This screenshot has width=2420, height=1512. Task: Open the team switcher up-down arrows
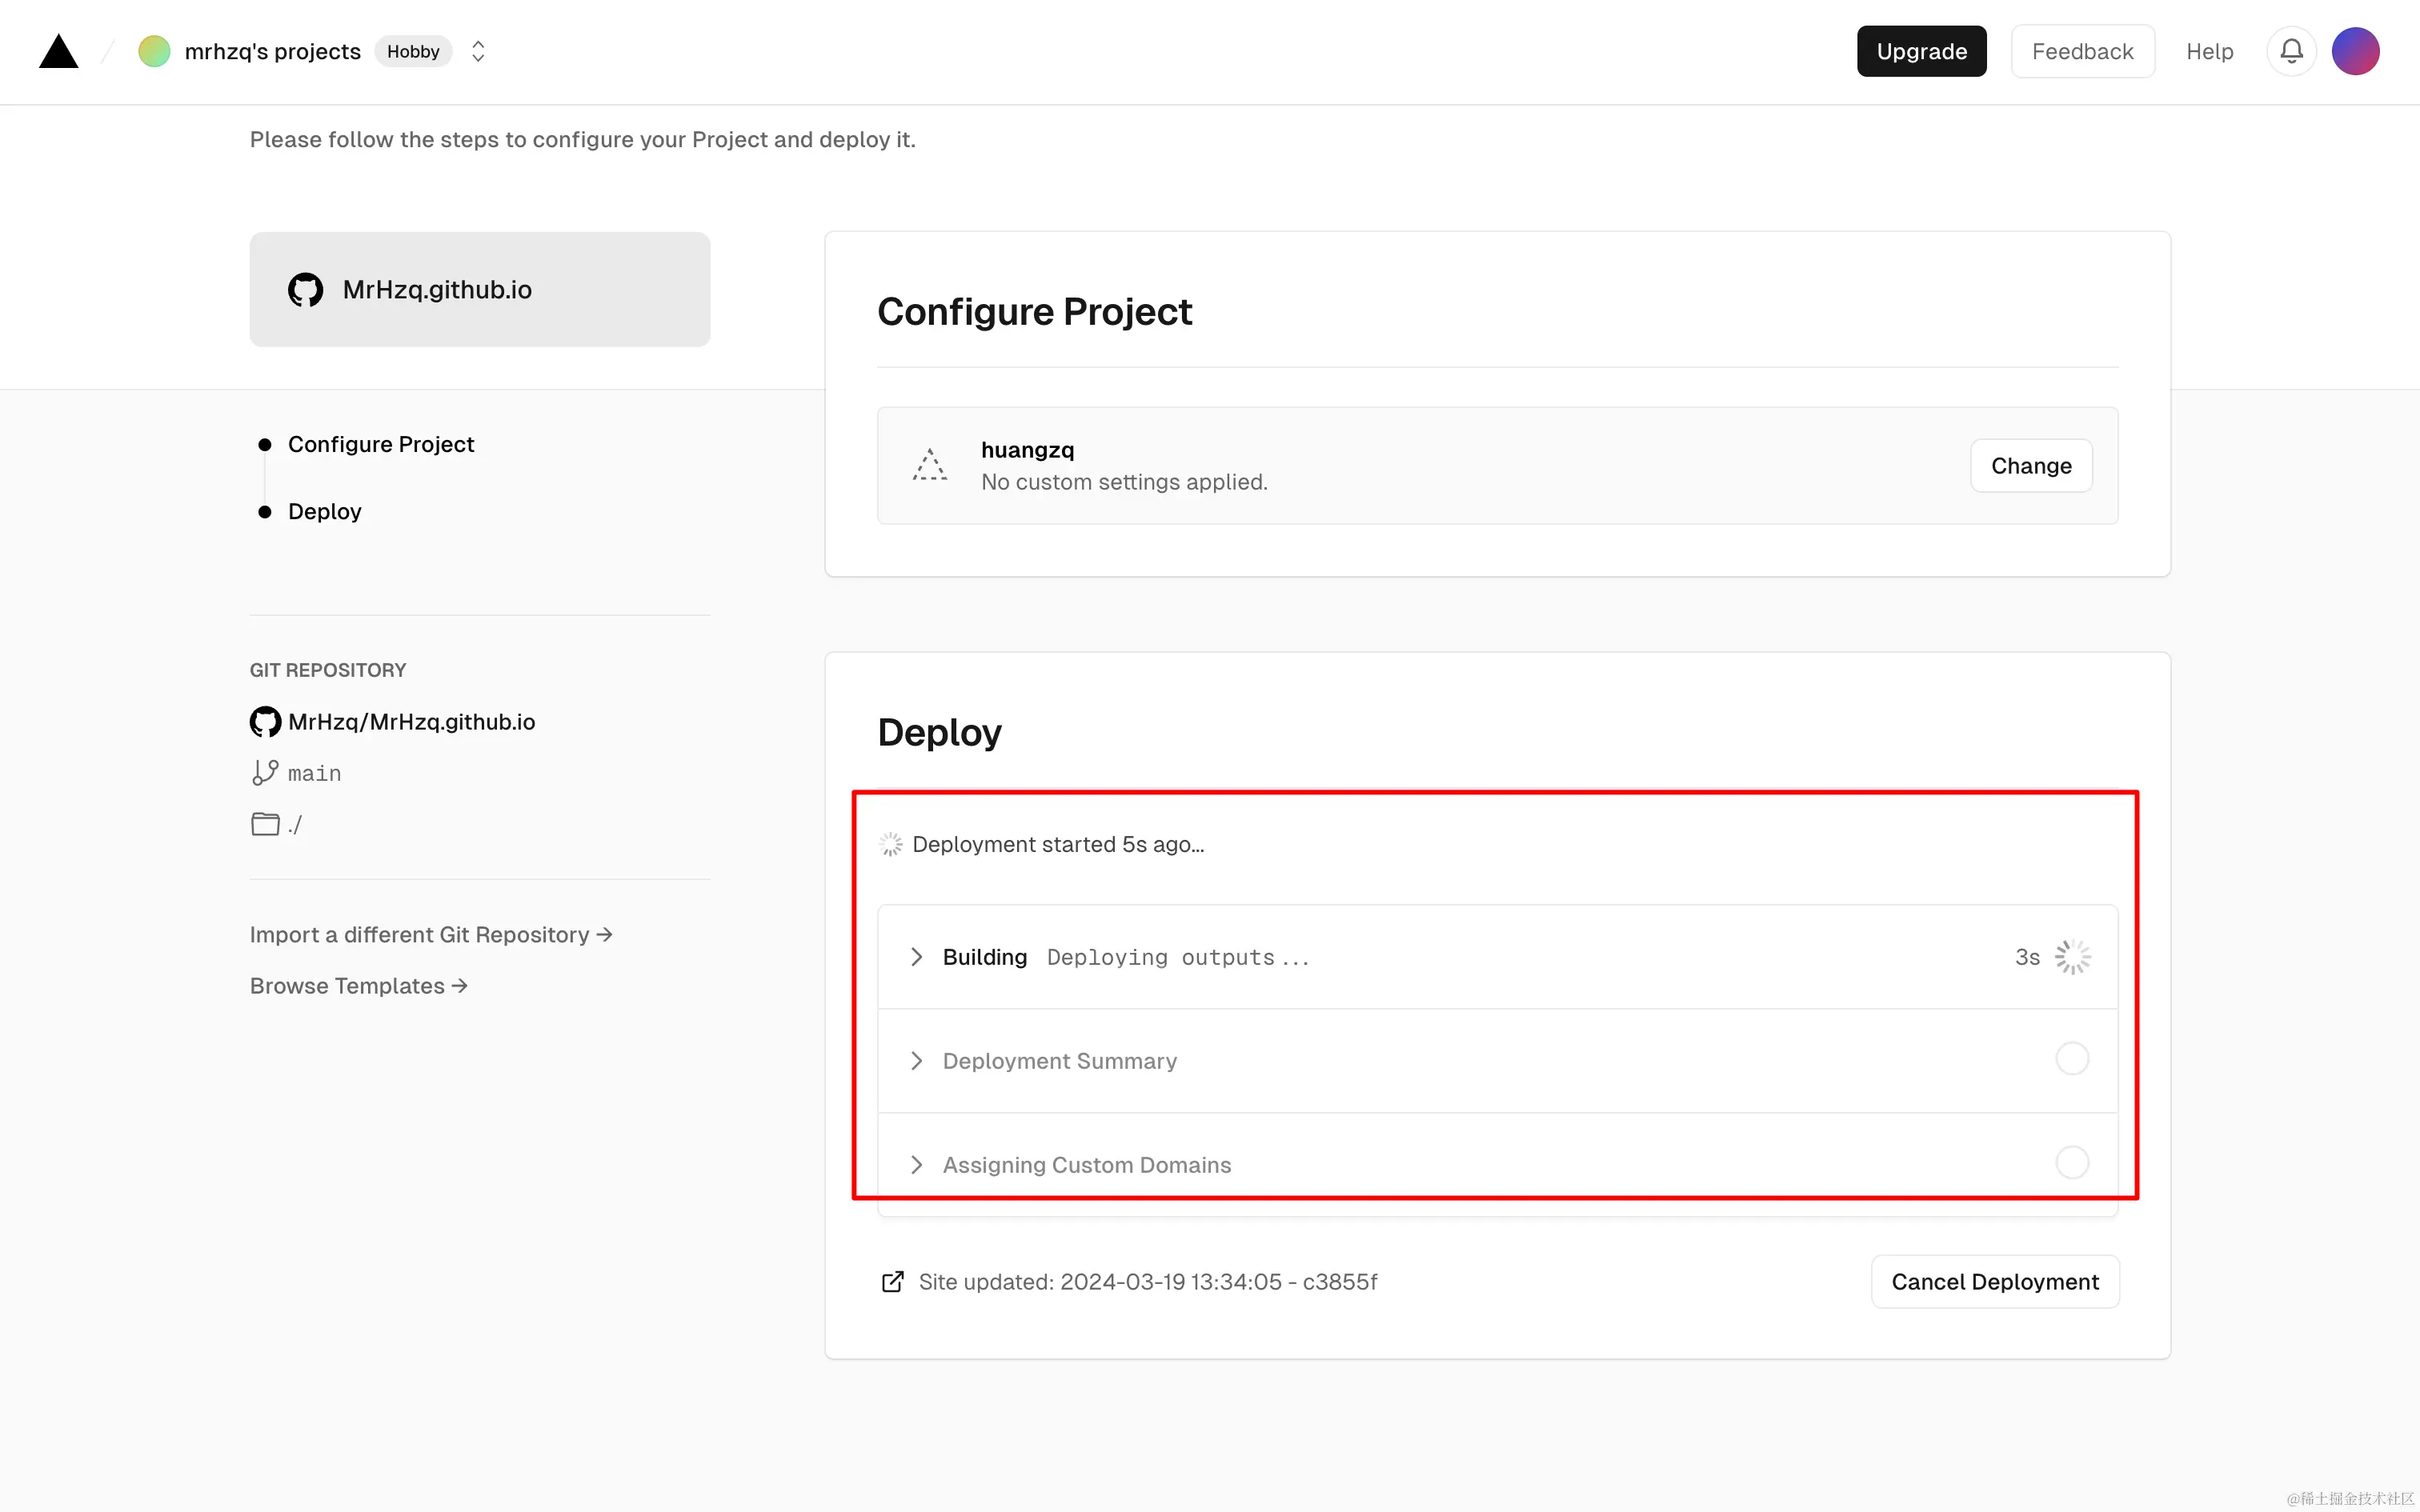(x=478, y=51)
